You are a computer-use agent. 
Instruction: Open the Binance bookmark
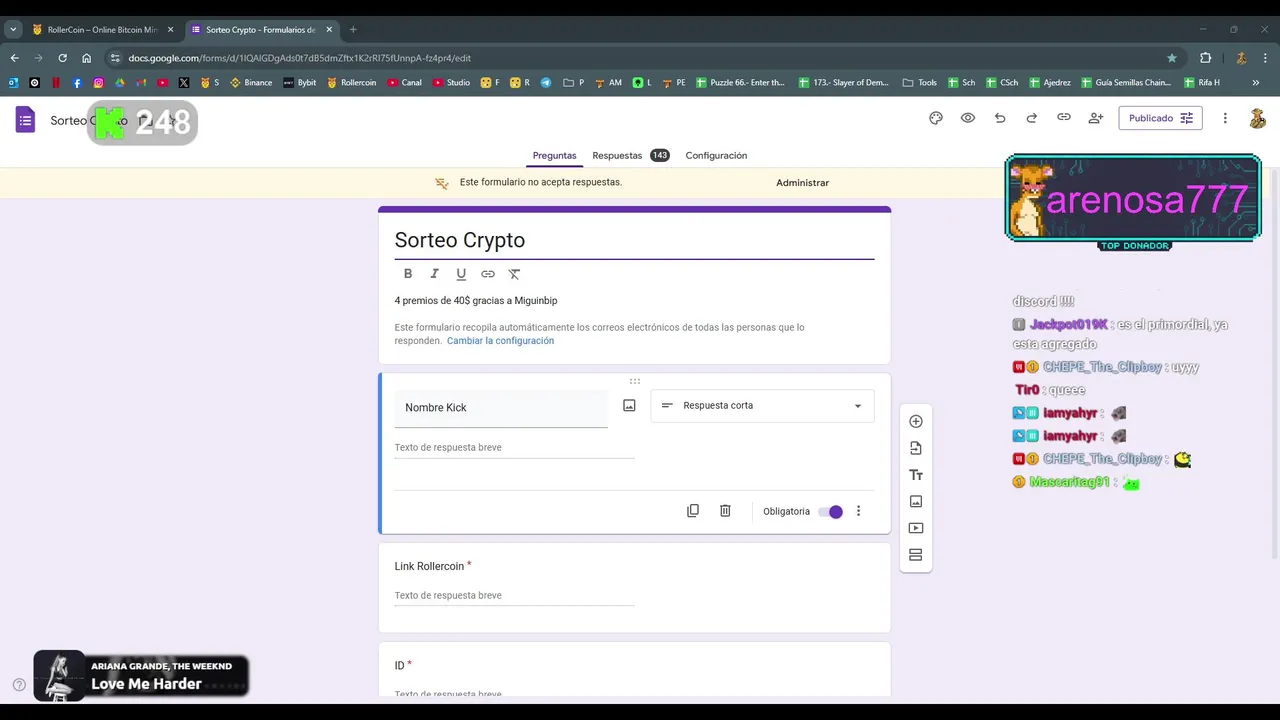pyautogui.click(x=251, y=83)
